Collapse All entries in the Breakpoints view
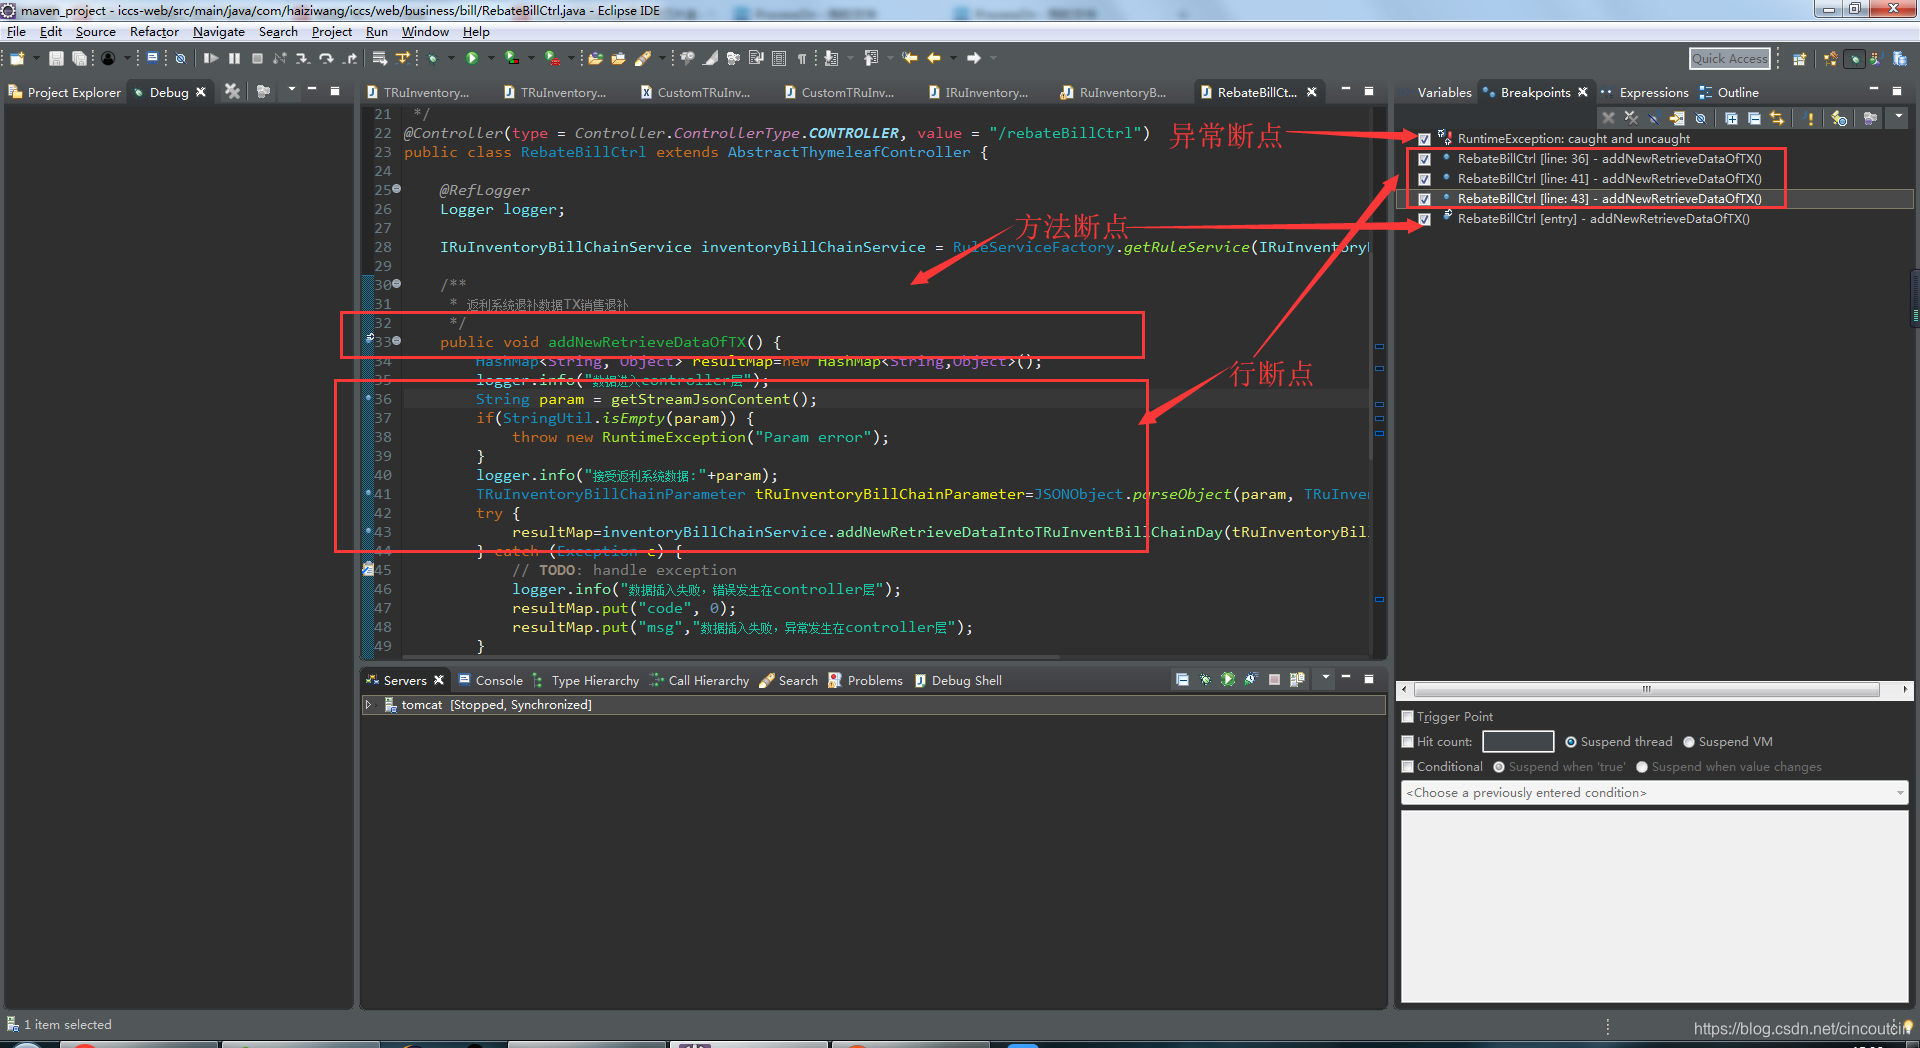 pyautogui.click(x=1753, y=118)
